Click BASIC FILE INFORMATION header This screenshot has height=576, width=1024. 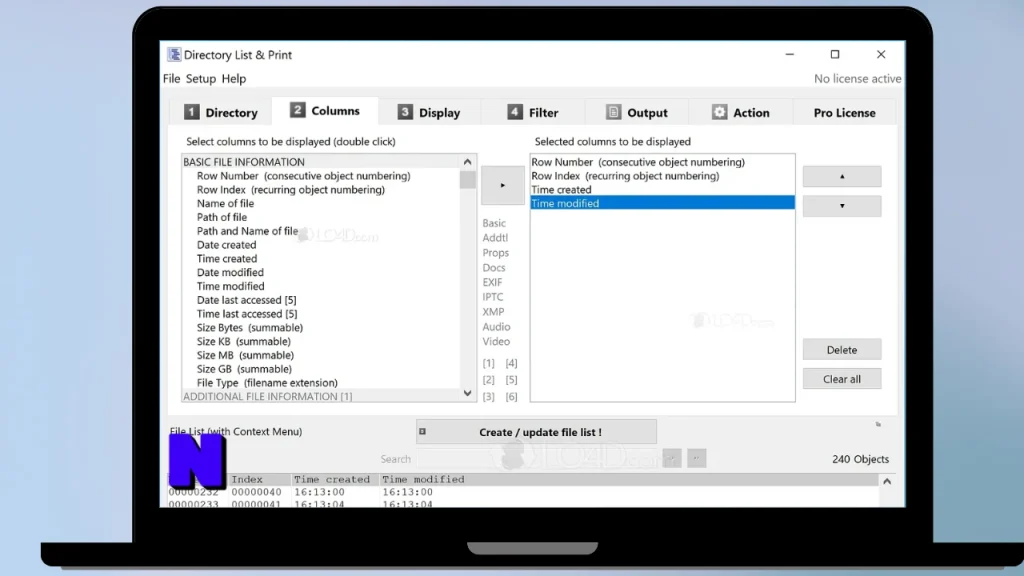tap(244, 162)
